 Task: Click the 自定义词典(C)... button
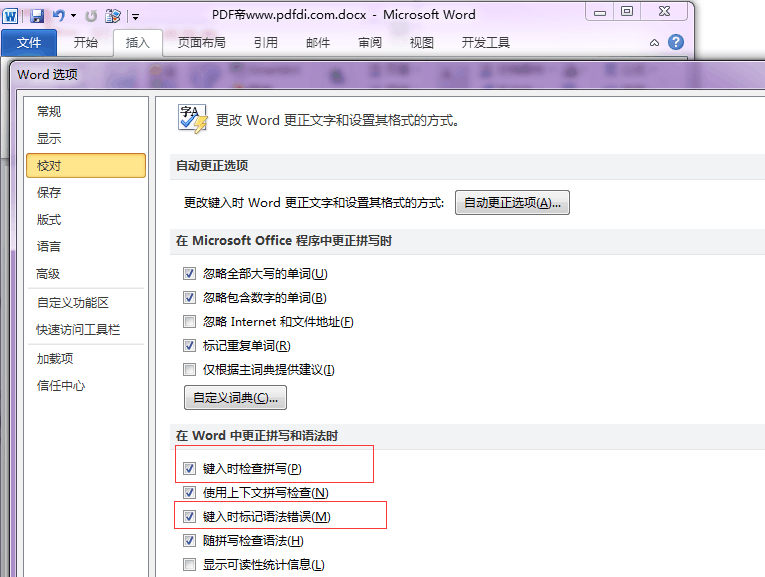(235, 398)
